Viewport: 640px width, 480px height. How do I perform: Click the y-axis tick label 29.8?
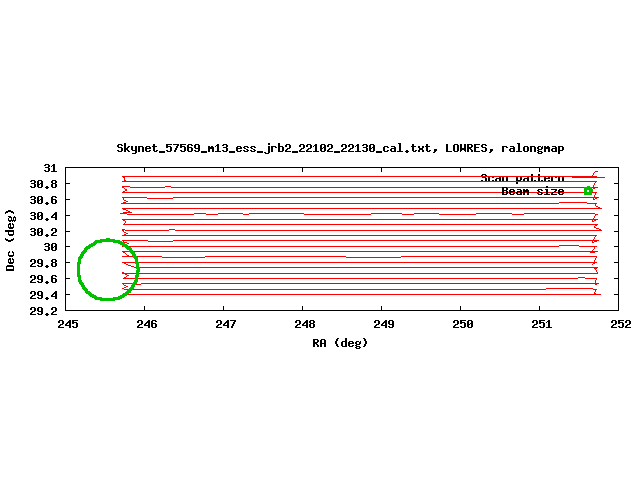tap(44, 263)
